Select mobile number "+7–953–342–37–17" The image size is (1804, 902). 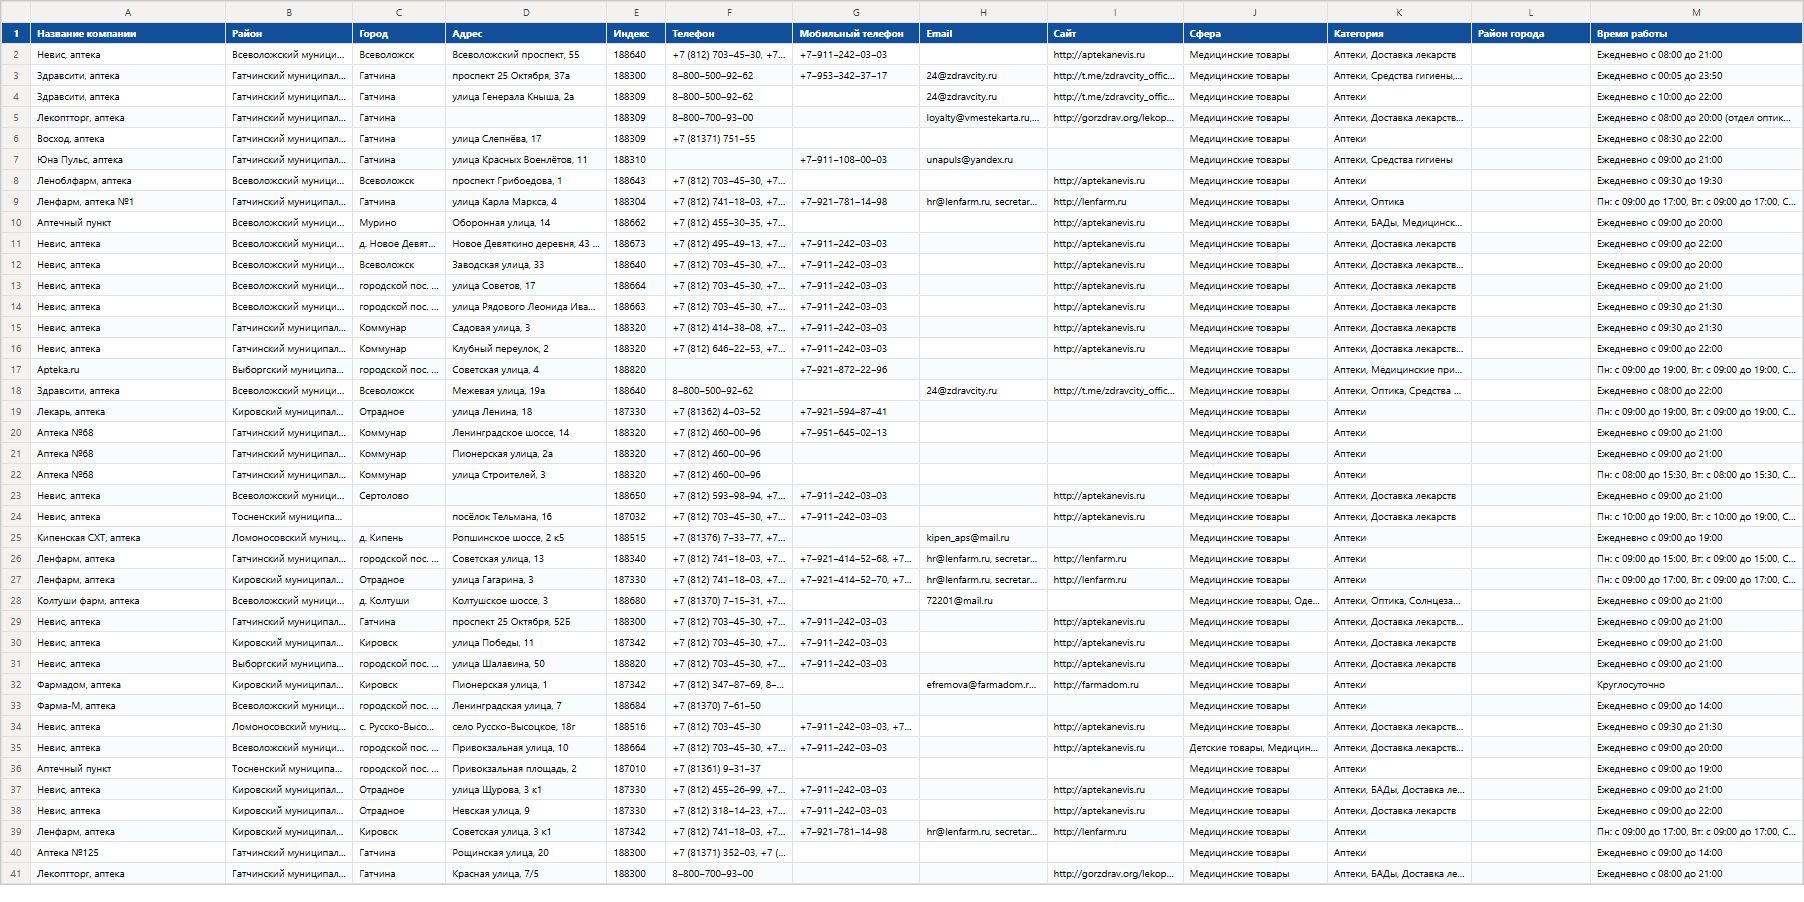coord(856,76)
